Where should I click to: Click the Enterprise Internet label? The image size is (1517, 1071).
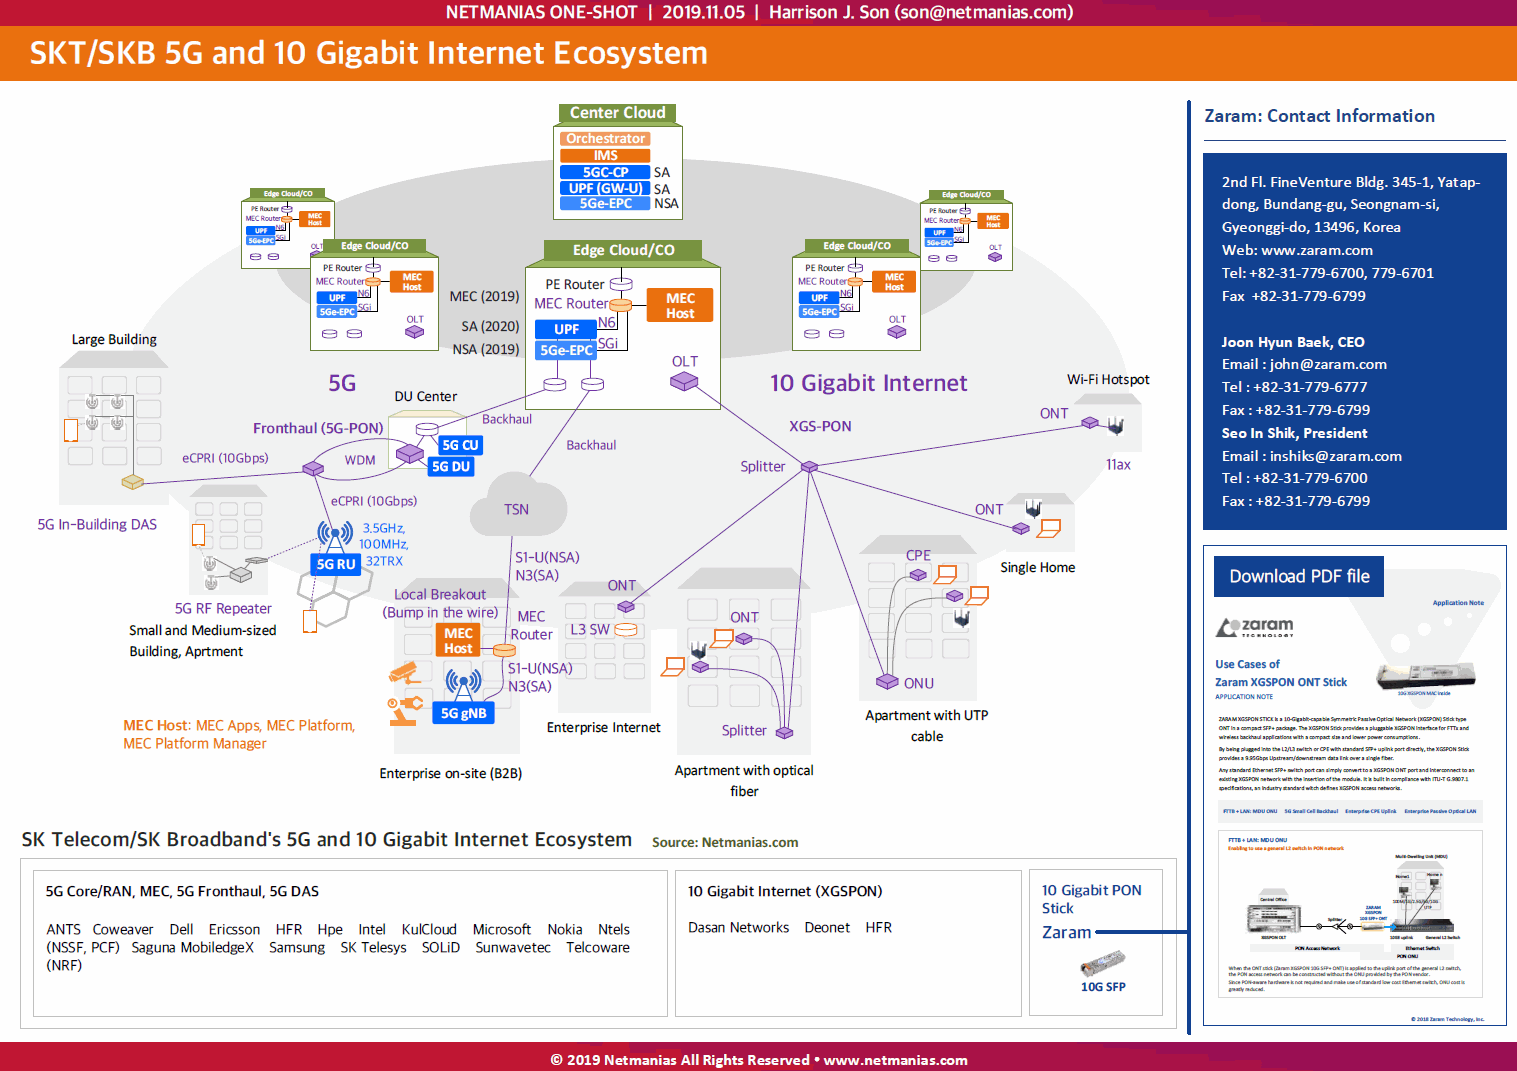point(603,727)
